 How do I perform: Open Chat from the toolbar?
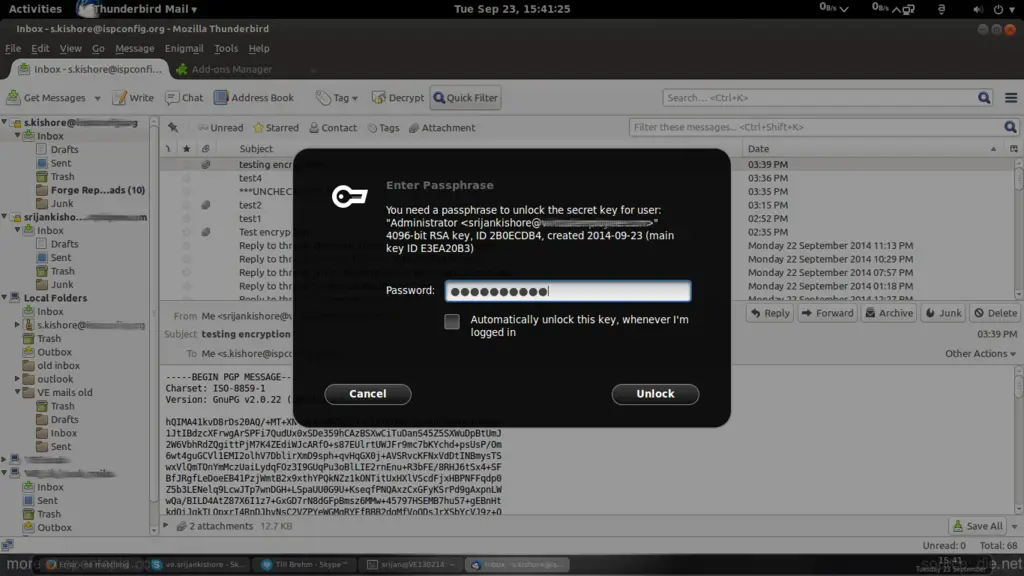coord(184,97)
